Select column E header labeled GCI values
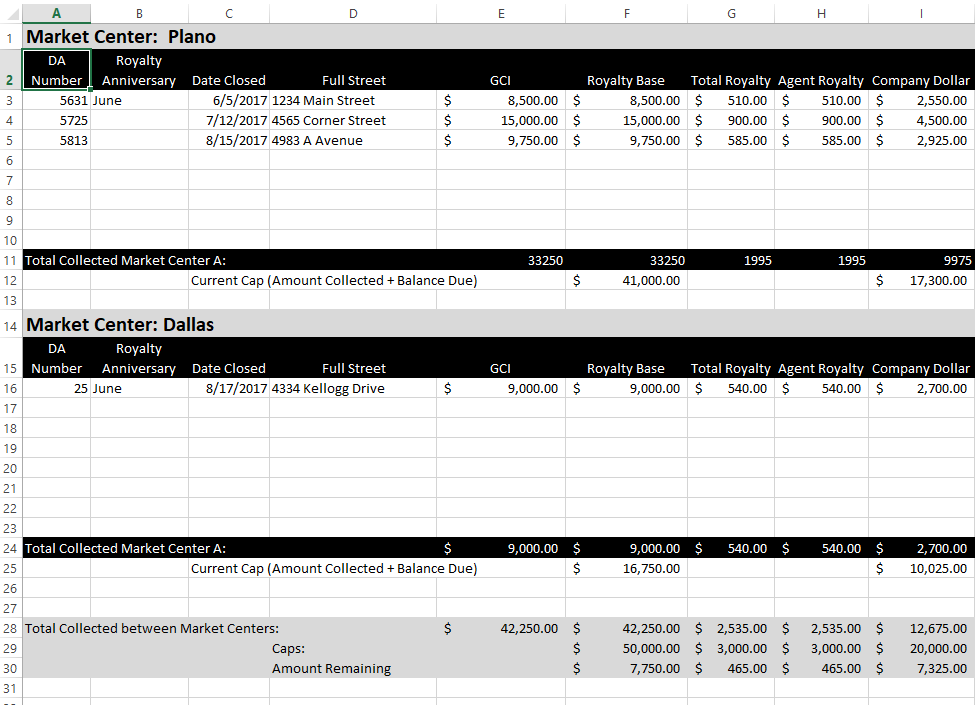 point(500,13)
